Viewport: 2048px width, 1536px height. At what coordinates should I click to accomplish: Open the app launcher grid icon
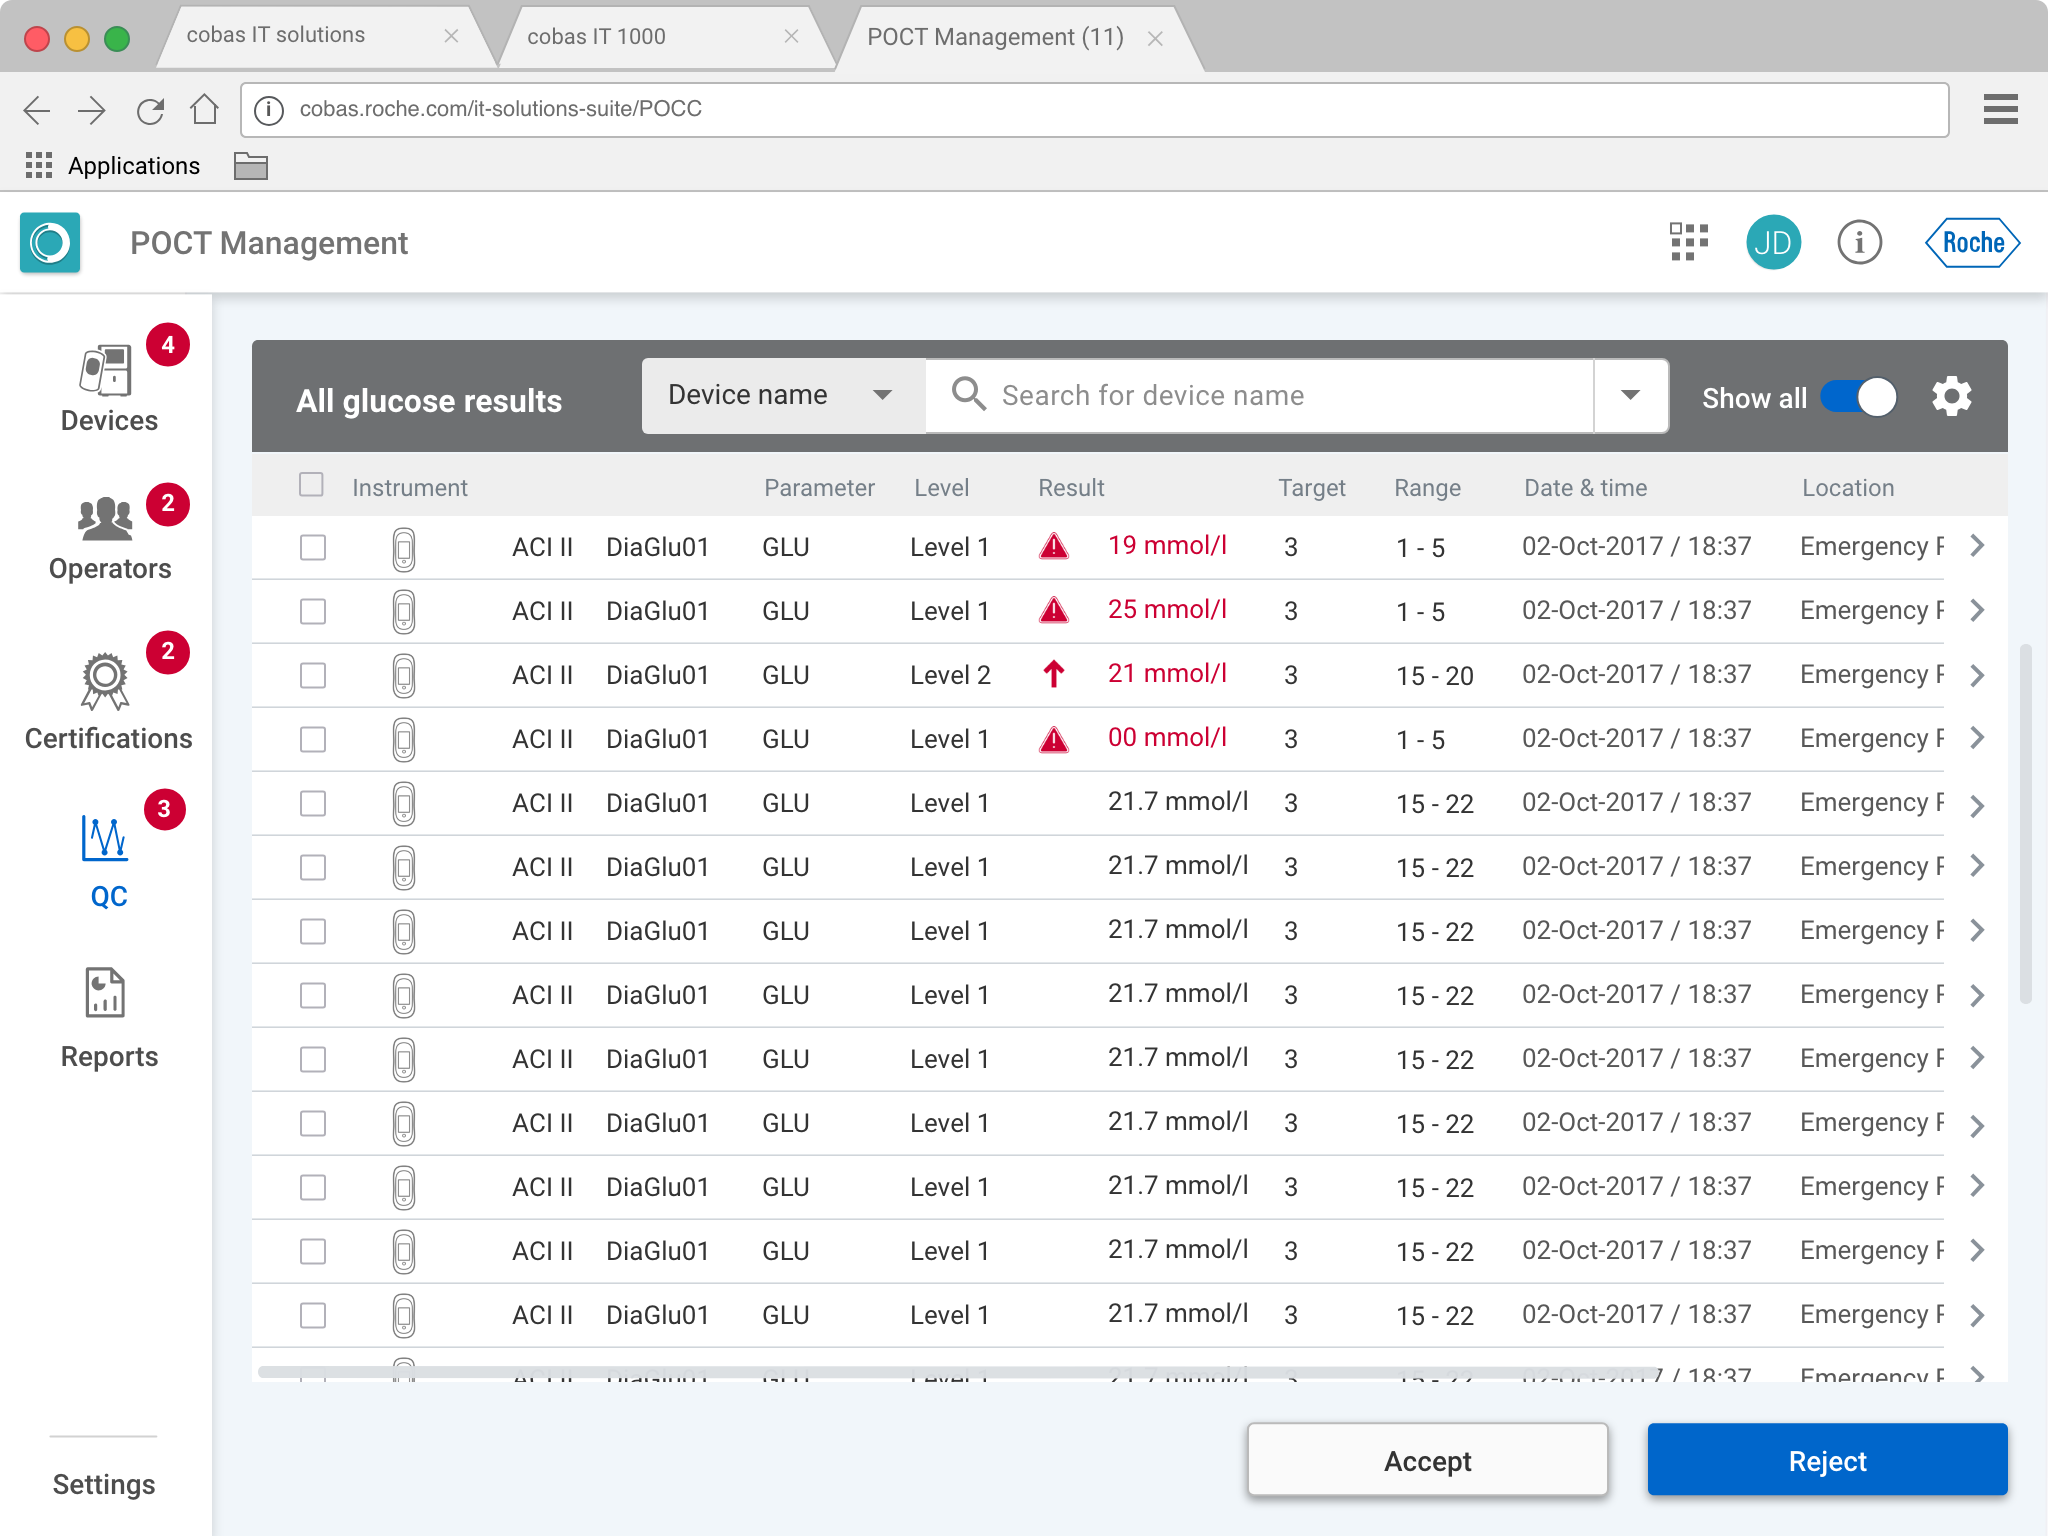[1689, 242]
